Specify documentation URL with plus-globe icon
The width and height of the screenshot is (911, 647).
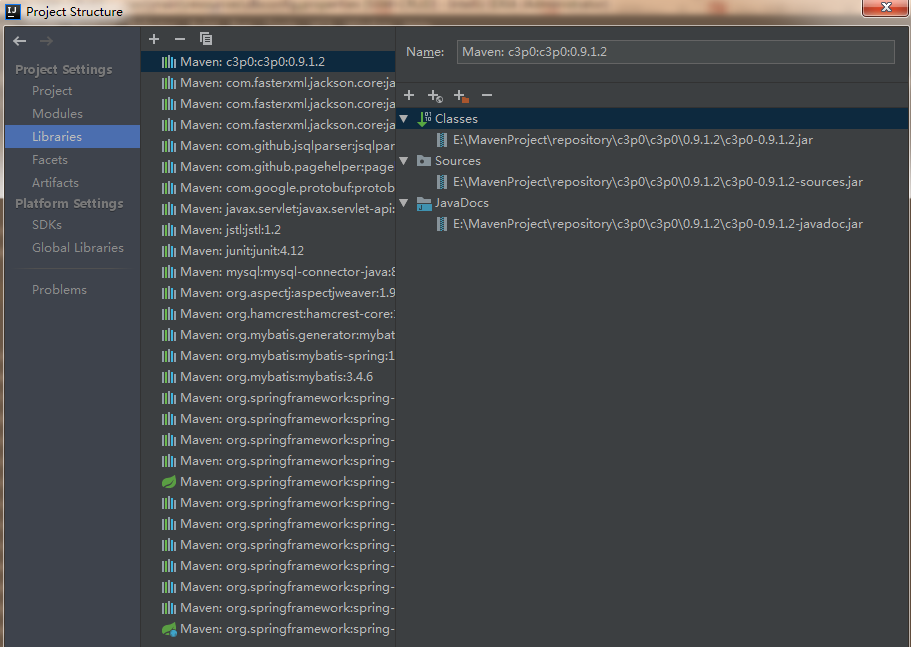tap(435, 96)
